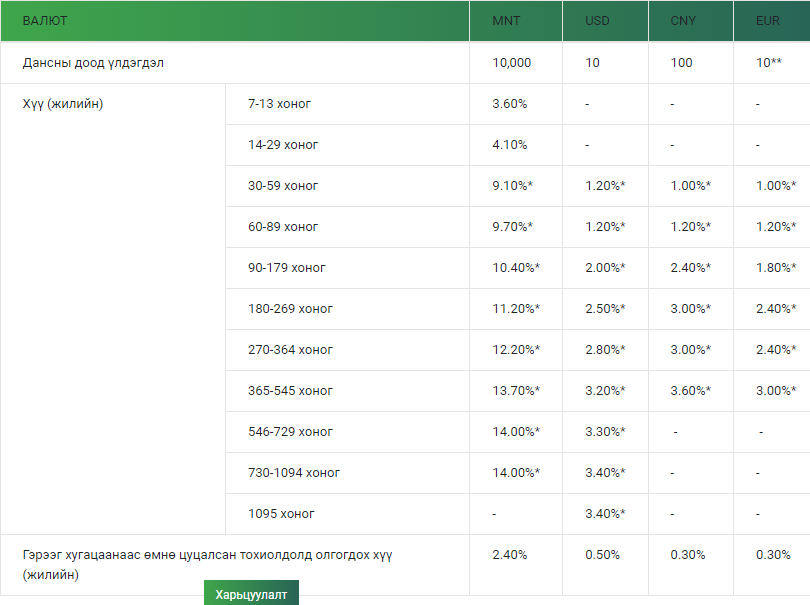810x605 pixels.
Task: Select the 60-89 хоног row label
Action: 283,227
